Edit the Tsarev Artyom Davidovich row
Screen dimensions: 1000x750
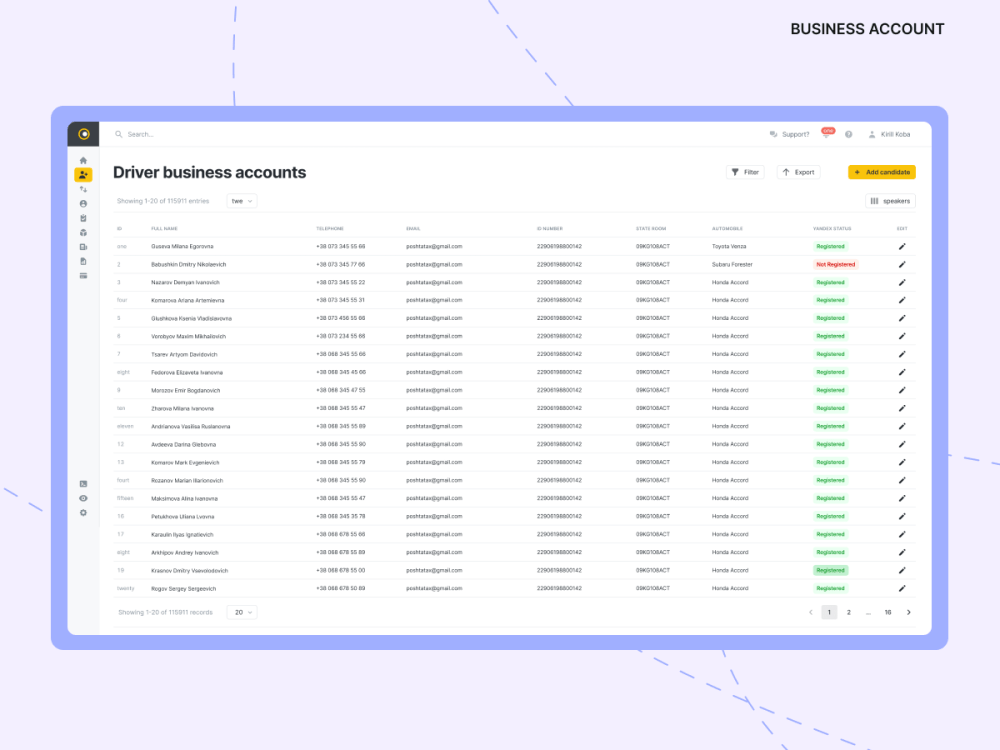click(x=902, y=354)
